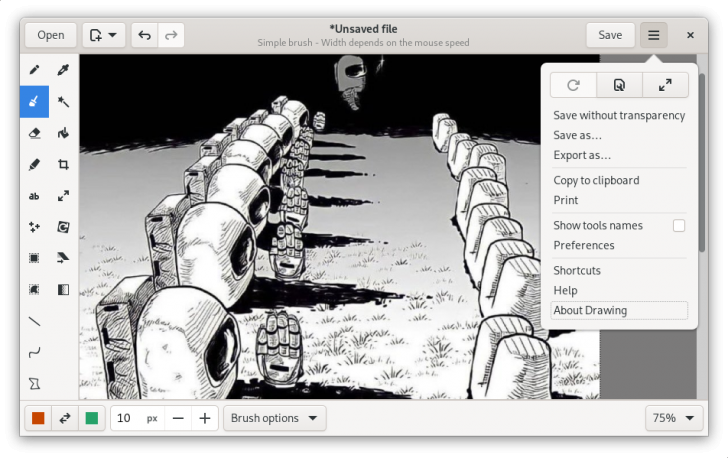The image size is (728, 458).
Task: Select the Eraser tool
Action: (x=34, y=133)
